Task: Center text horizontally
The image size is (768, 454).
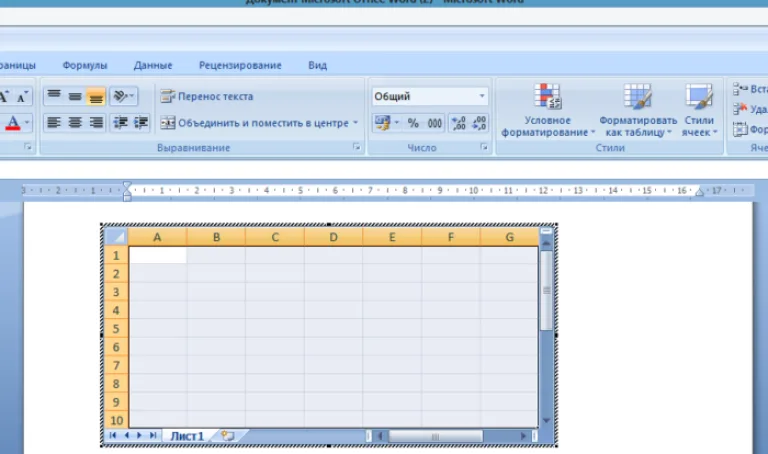Action: pyautogui.click(x=75, y=122)
